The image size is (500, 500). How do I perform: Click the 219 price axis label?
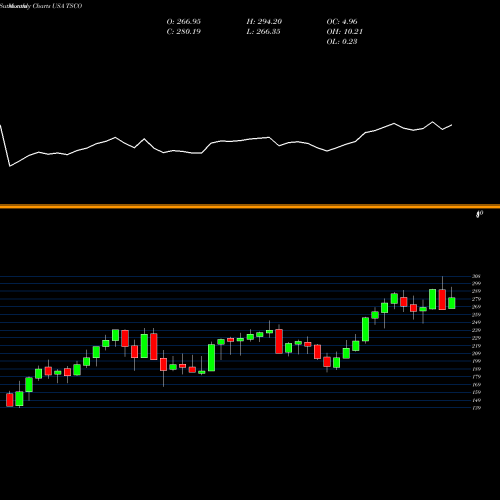[476, 346]
